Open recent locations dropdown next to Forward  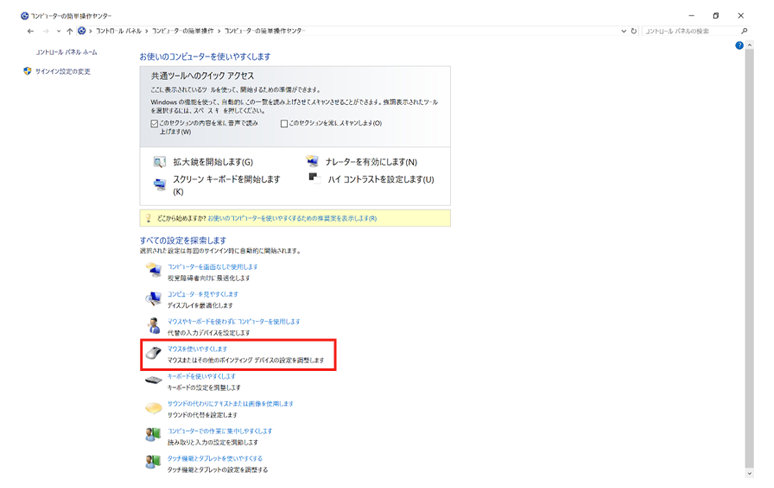click(59, 31)
